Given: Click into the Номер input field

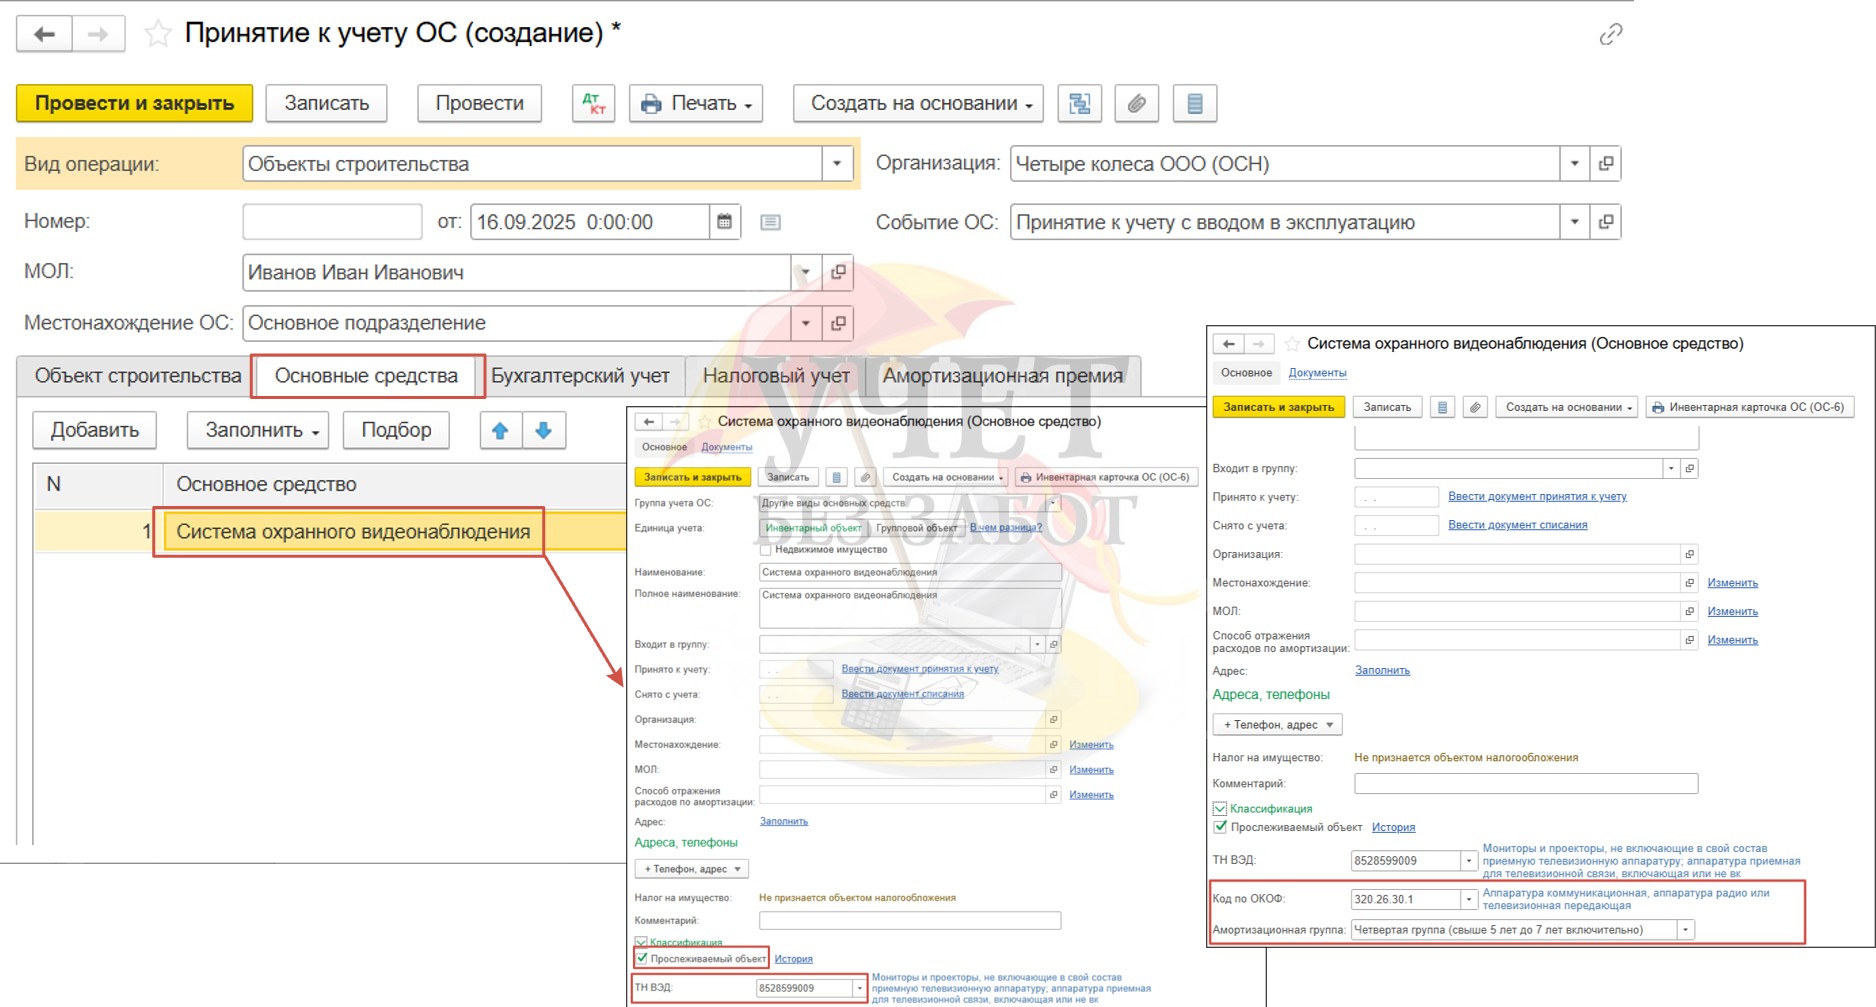Looking at the screenshot, I should tap(332, 222).
